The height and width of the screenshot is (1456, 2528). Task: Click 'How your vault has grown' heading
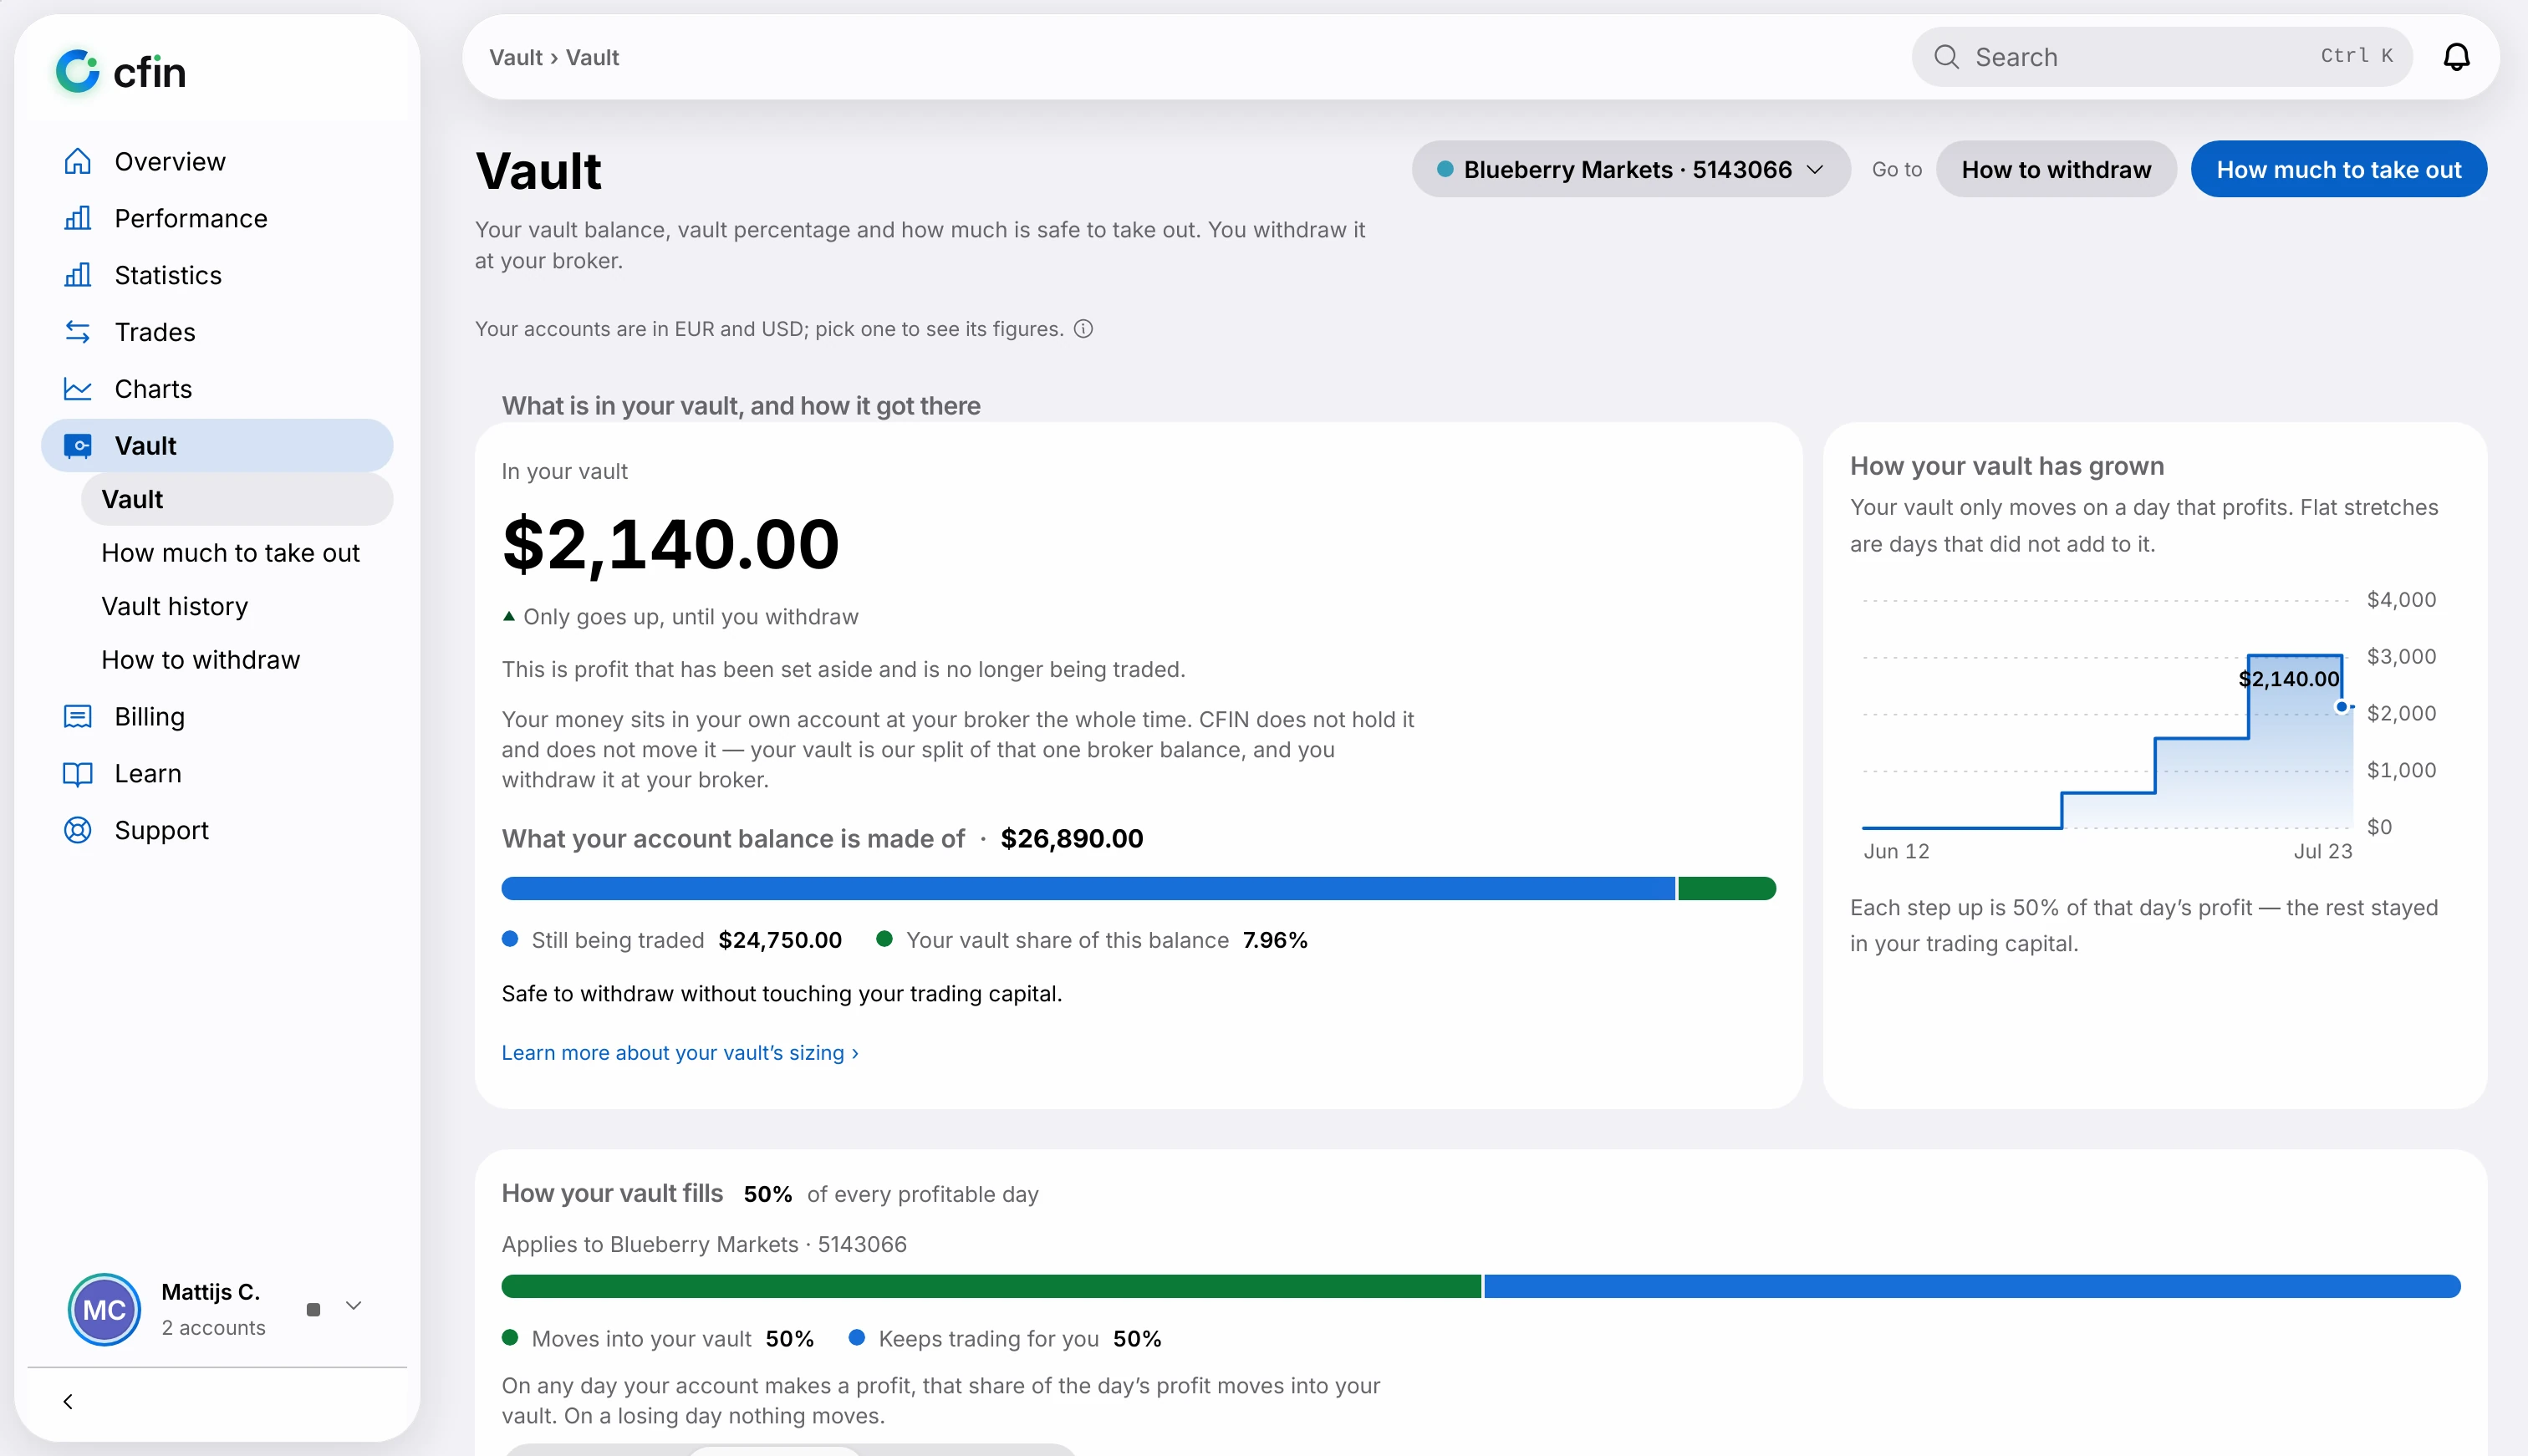click(x=2006, y=466)
